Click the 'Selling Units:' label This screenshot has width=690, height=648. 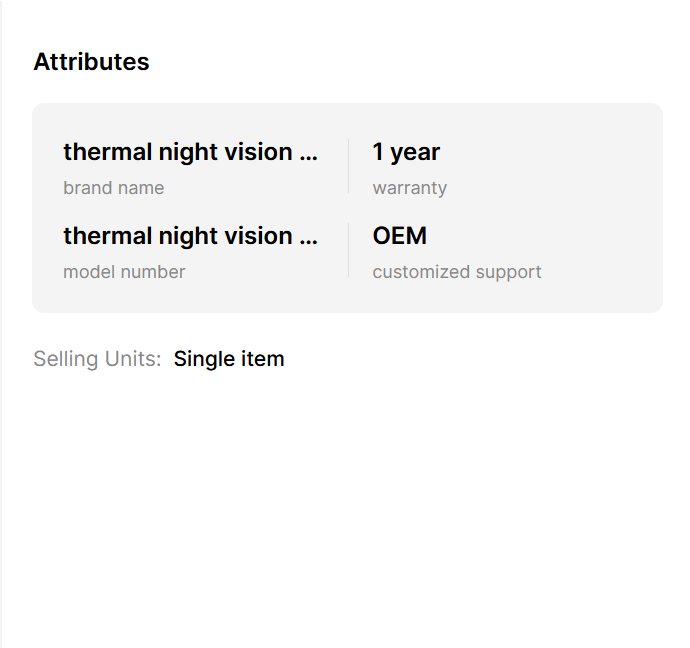click(97, 359)
